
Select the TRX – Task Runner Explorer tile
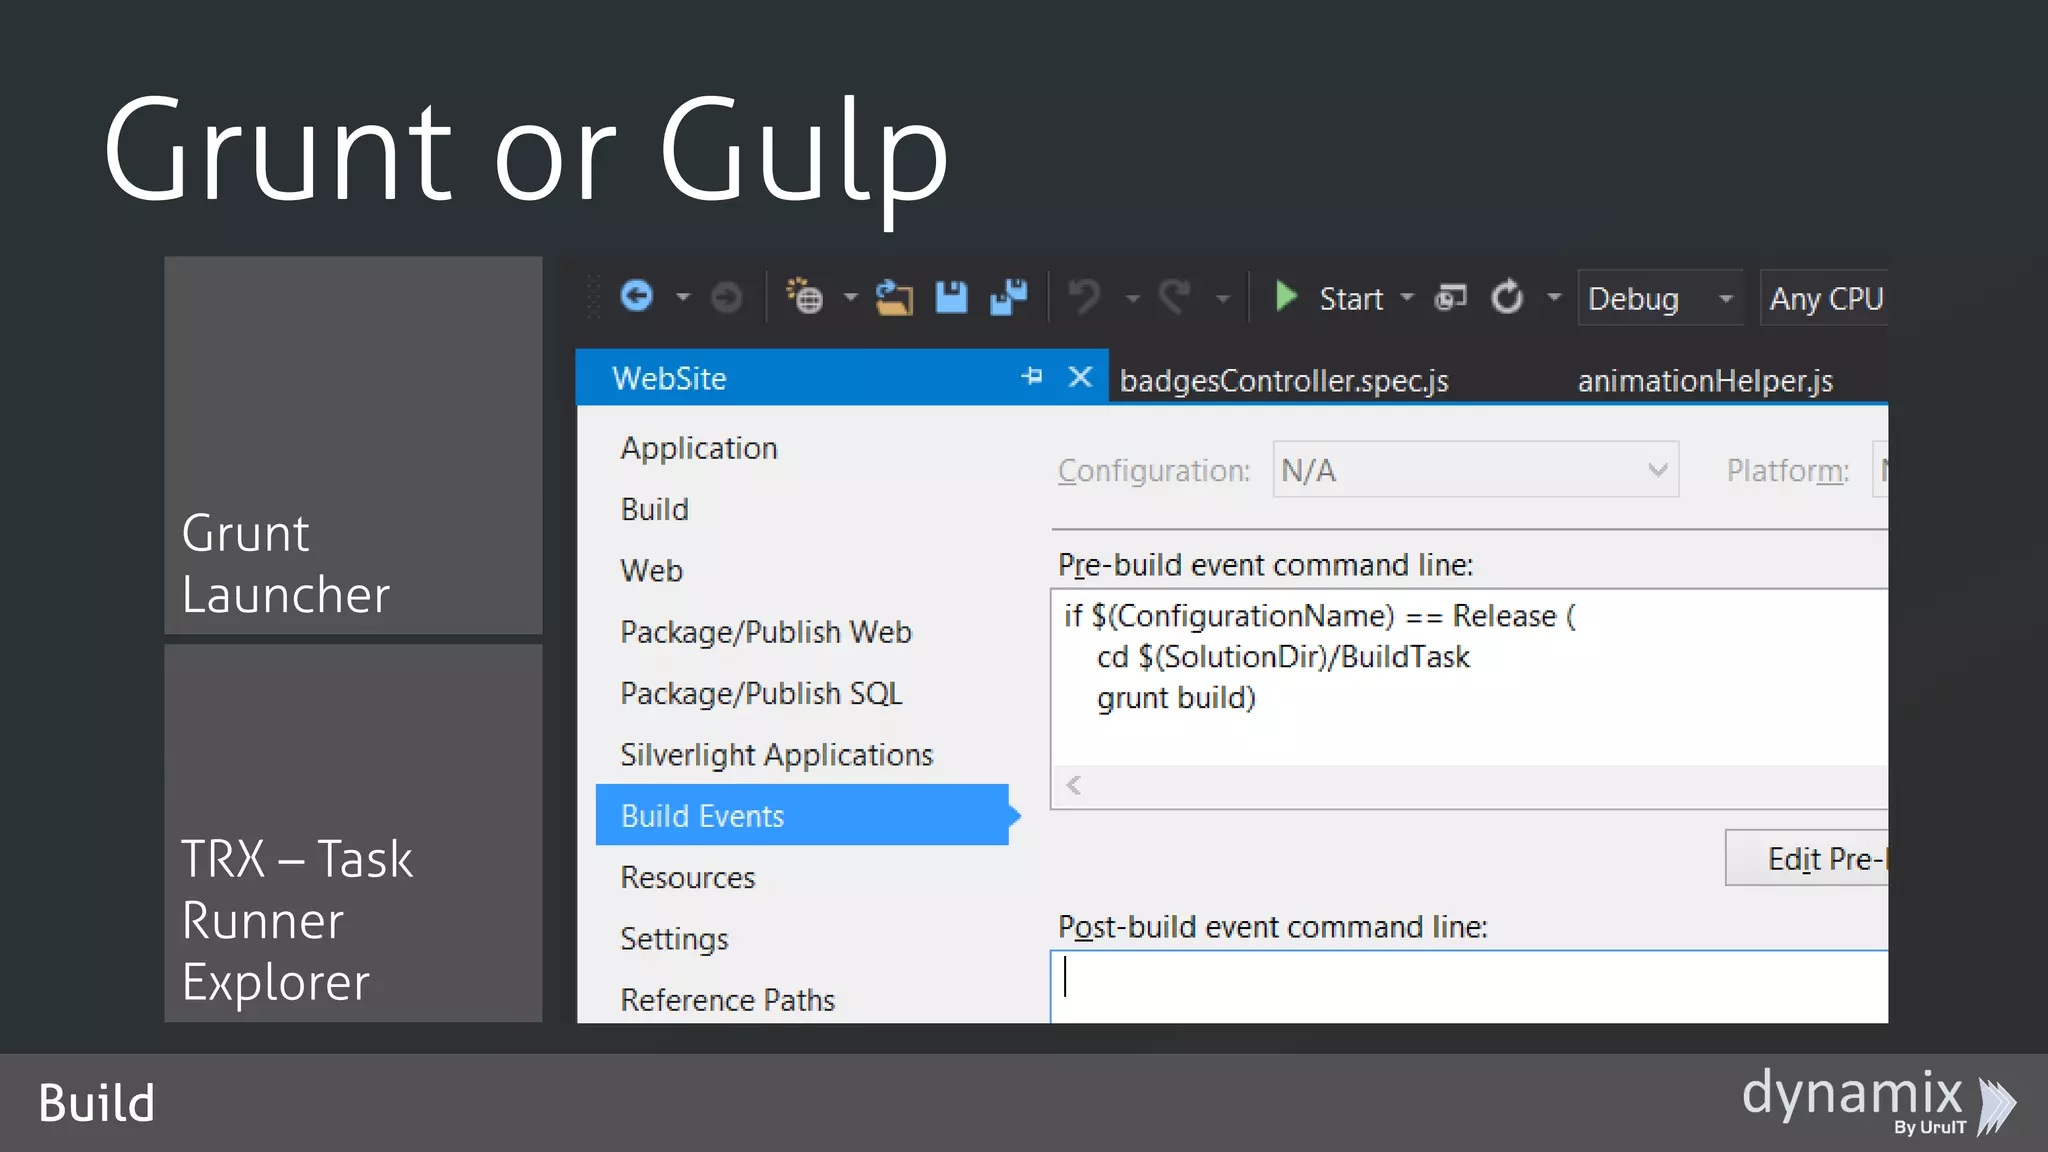tap(353, 833)
